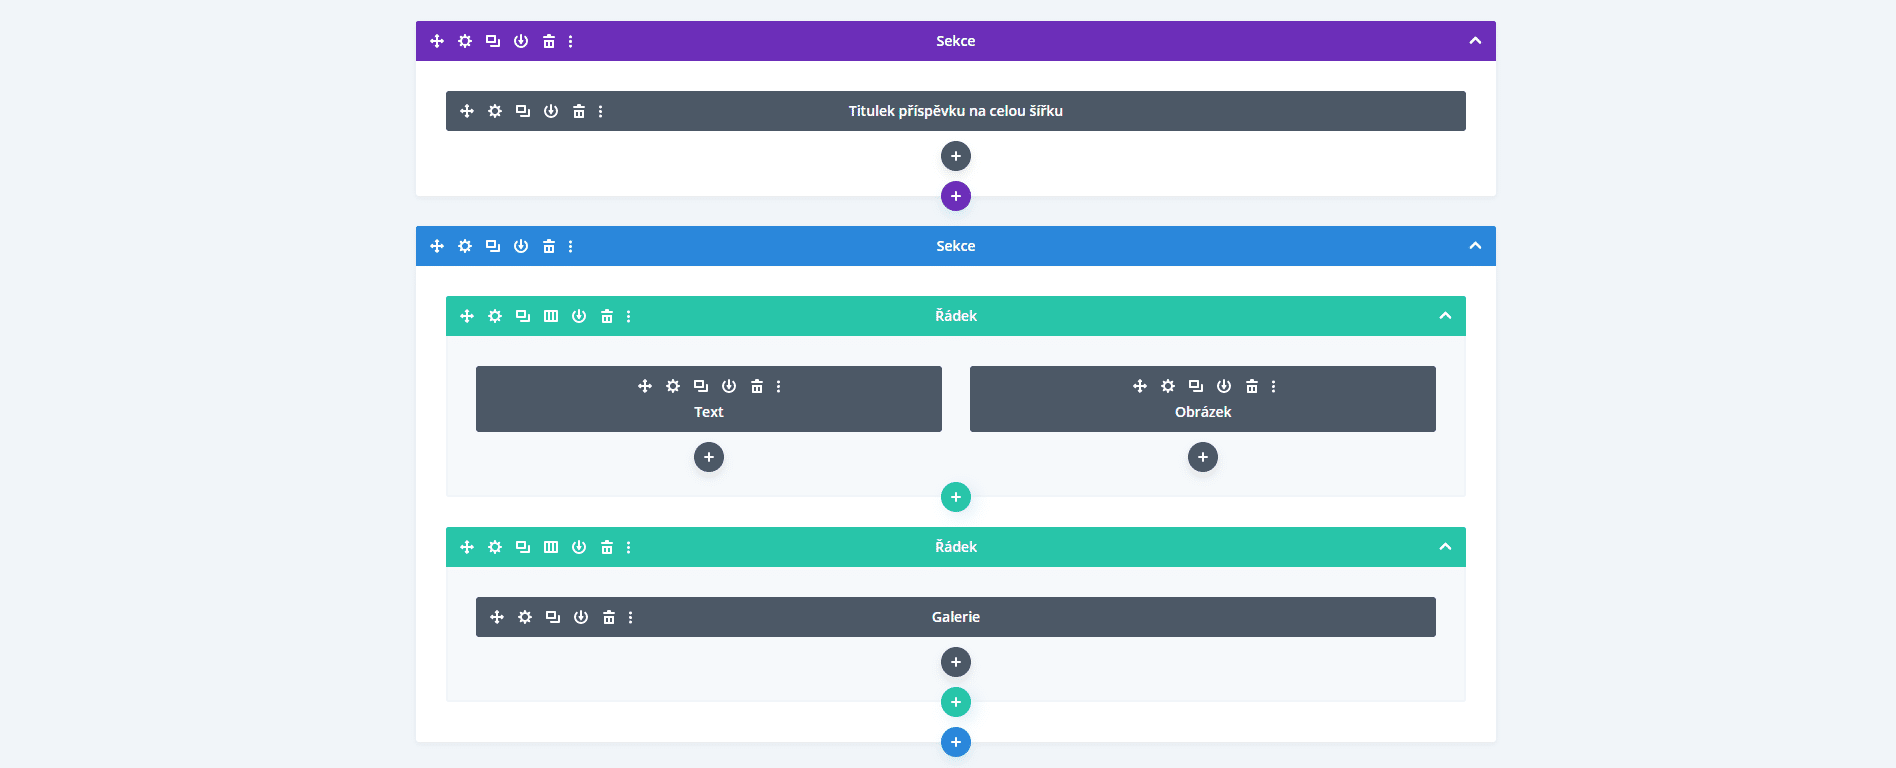The width and height of the screenshot is (1896, 768).
Task: Toggle power icon on purple Sekce
Action: 521,41
